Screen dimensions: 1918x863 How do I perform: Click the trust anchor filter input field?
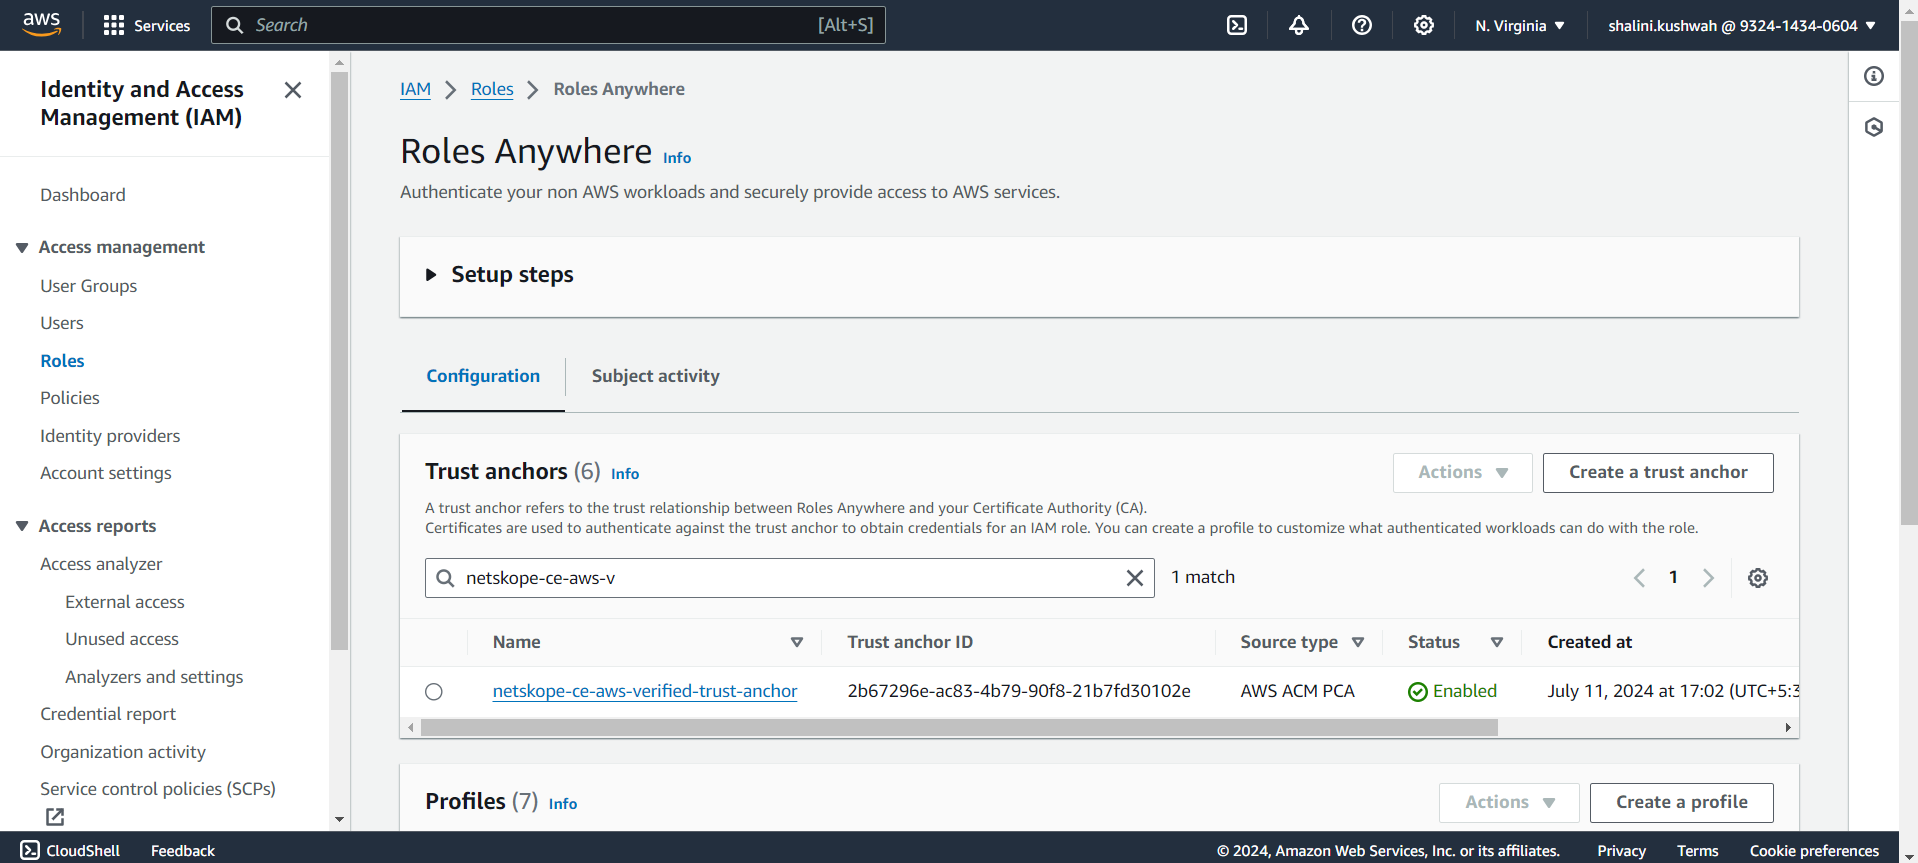coord(790,578)
